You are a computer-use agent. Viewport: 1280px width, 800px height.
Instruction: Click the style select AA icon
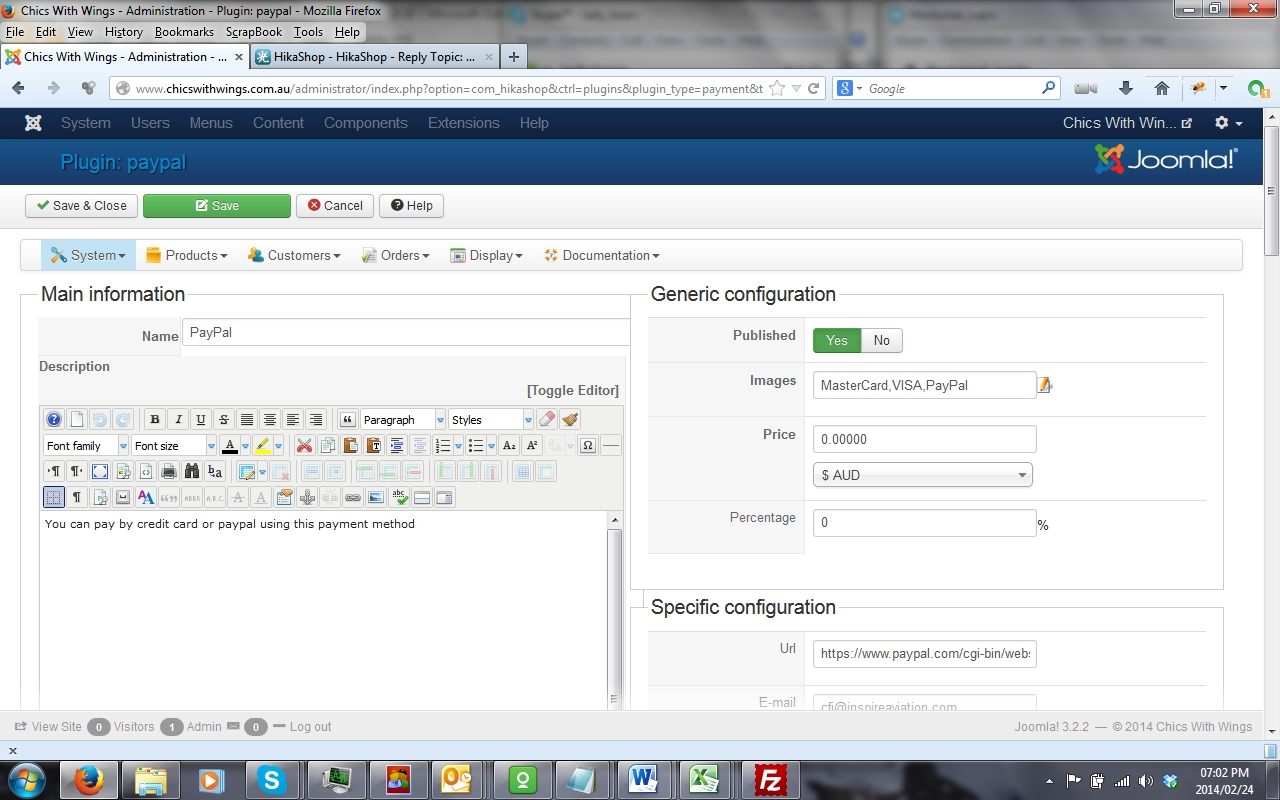[146, 497]
